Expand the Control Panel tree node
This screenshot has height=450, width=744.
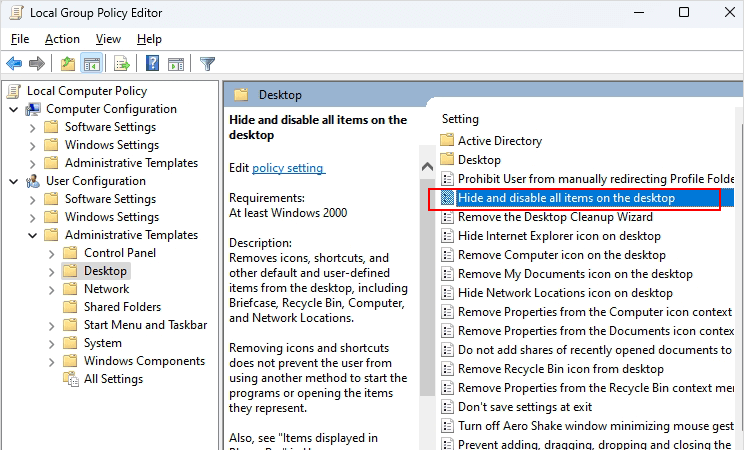tap(51, 253)
